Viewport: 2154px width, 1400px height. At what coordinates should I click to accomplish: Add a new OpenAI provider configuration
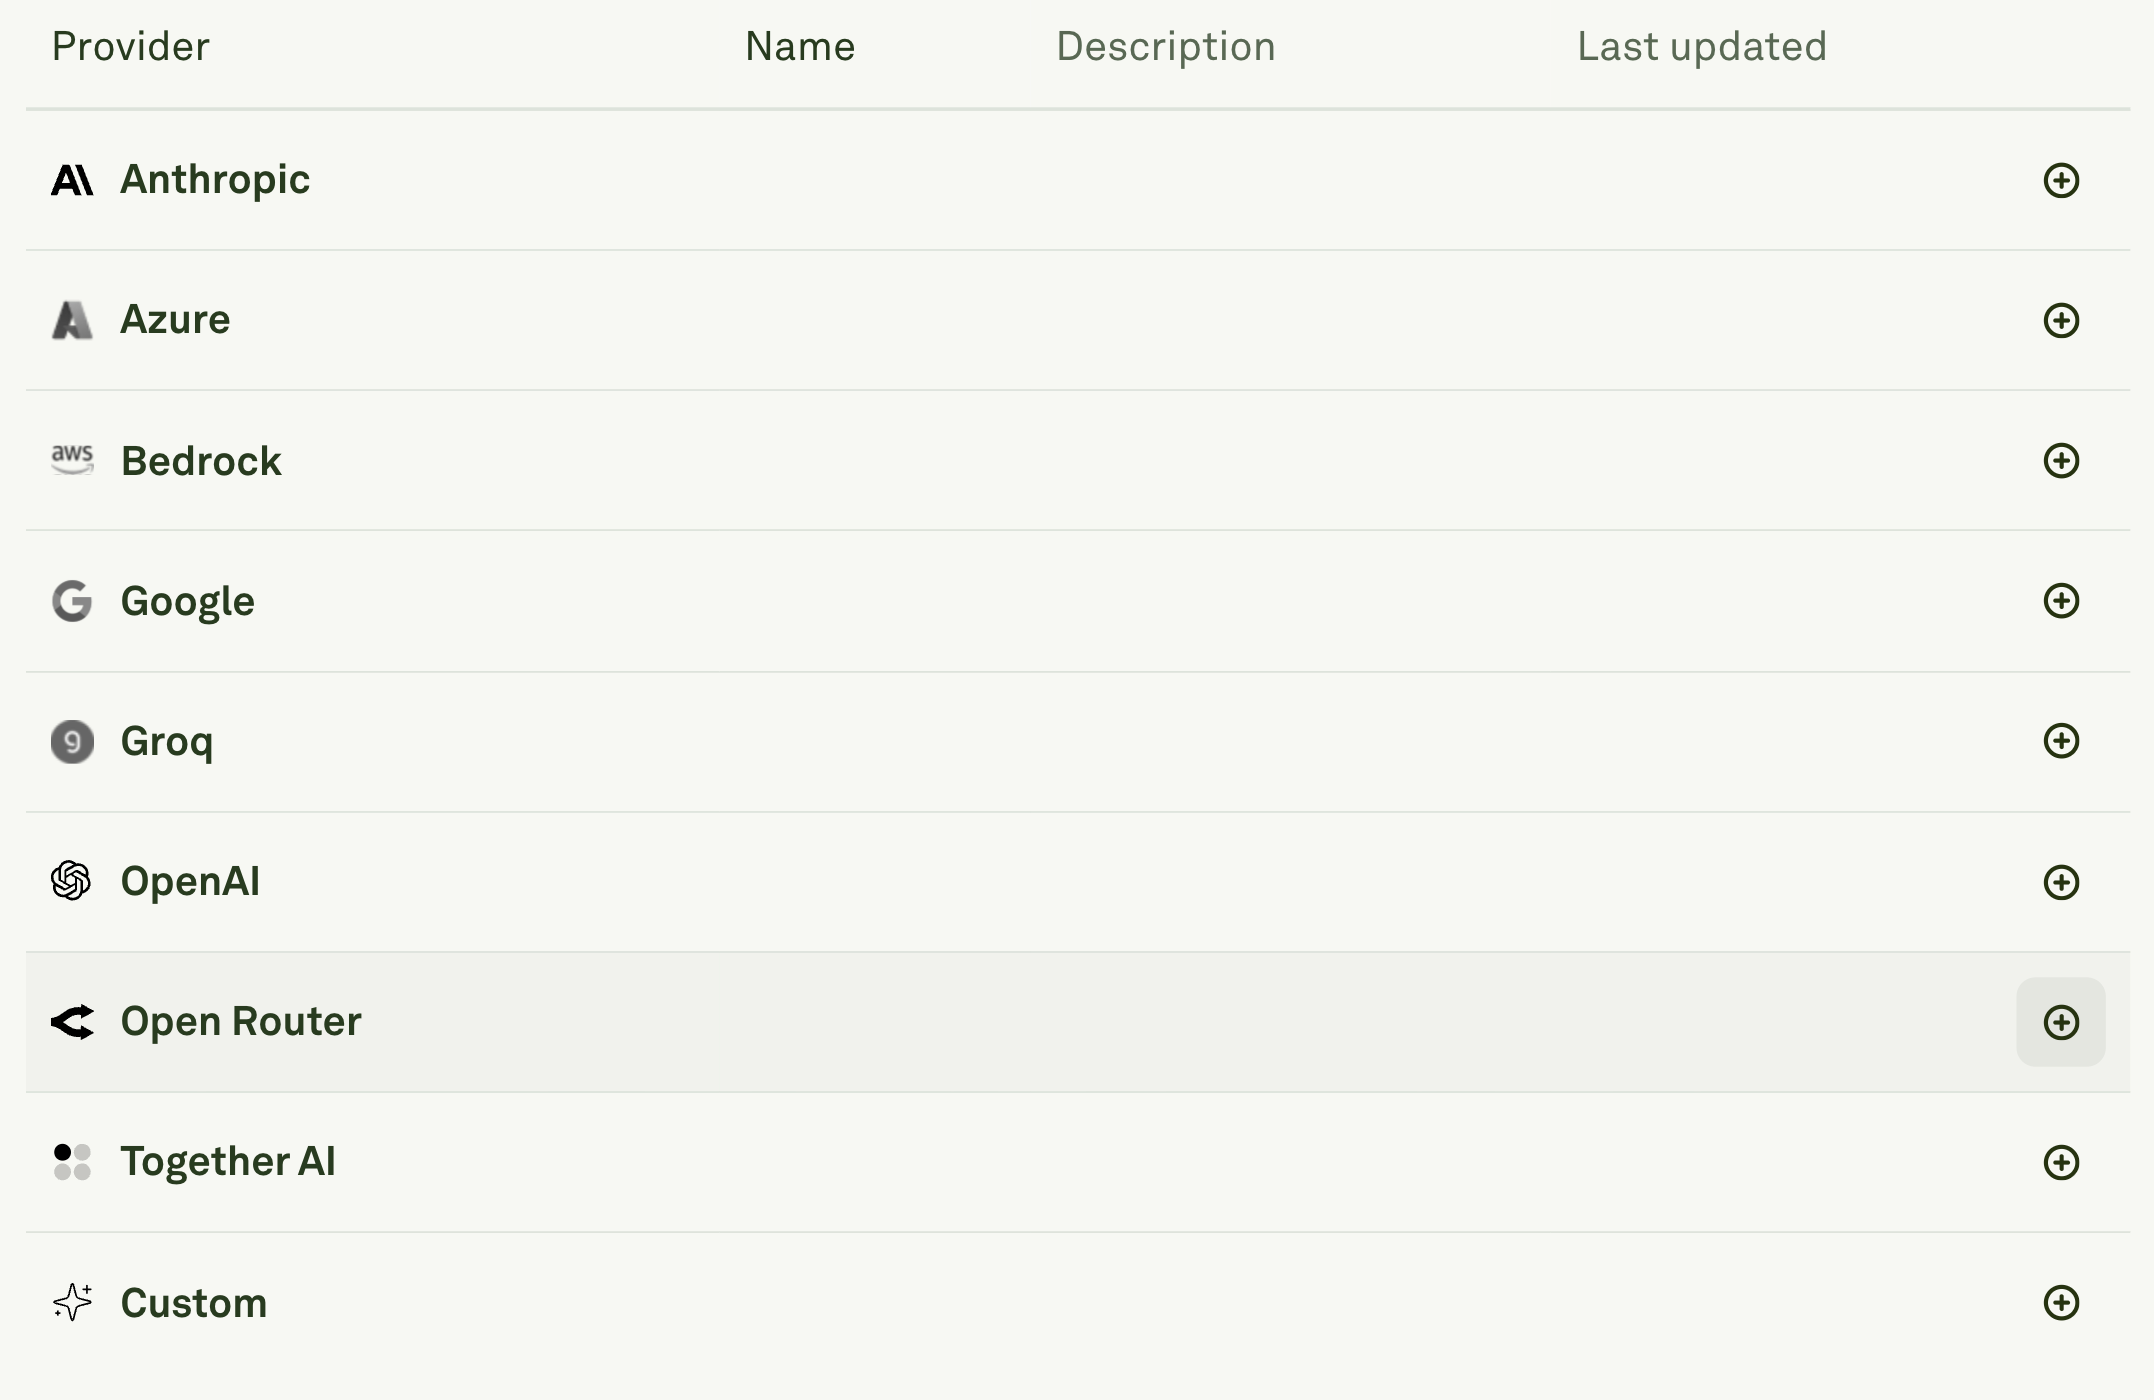click(x=2060, y=881)
